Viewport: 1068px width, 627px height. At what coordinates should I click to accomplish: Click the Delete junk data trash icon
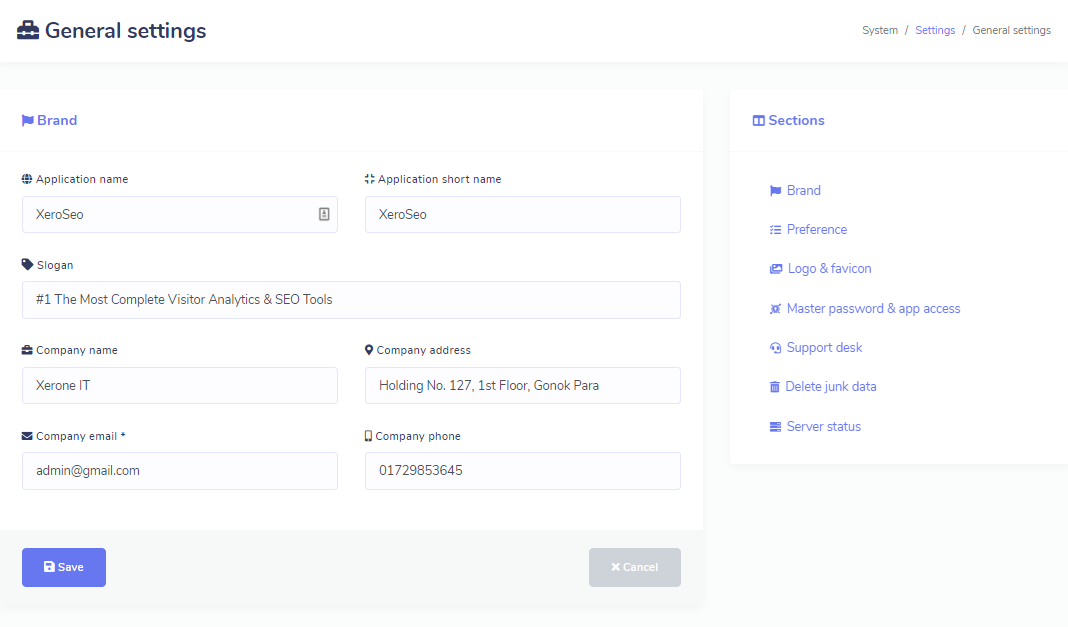(x=775, y=387)
